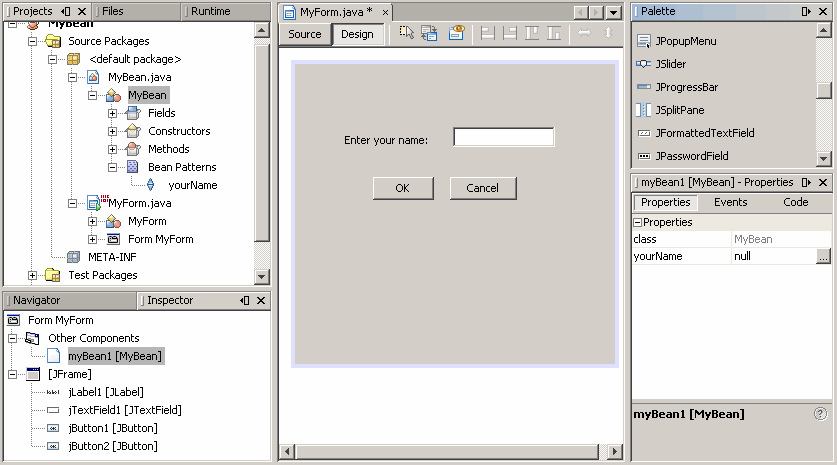Expand the Fields node under MyBean
This screenshot has width=837, height=465.
(113, 113)
